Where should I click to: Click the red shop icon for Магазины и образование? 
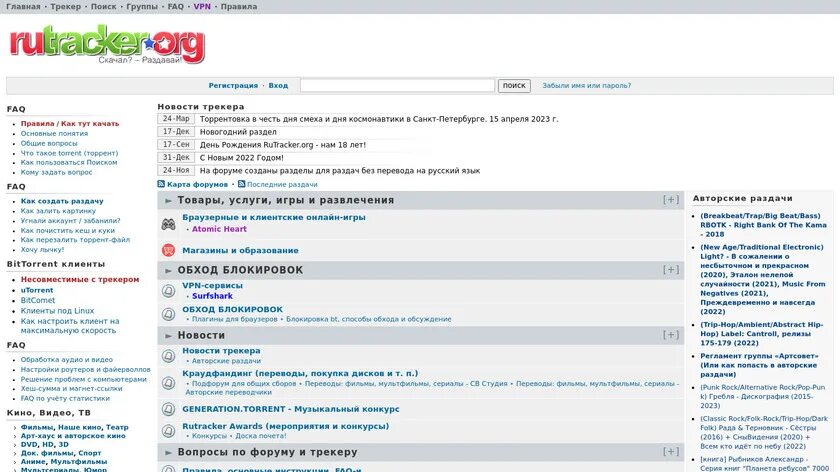click(168, 250)
